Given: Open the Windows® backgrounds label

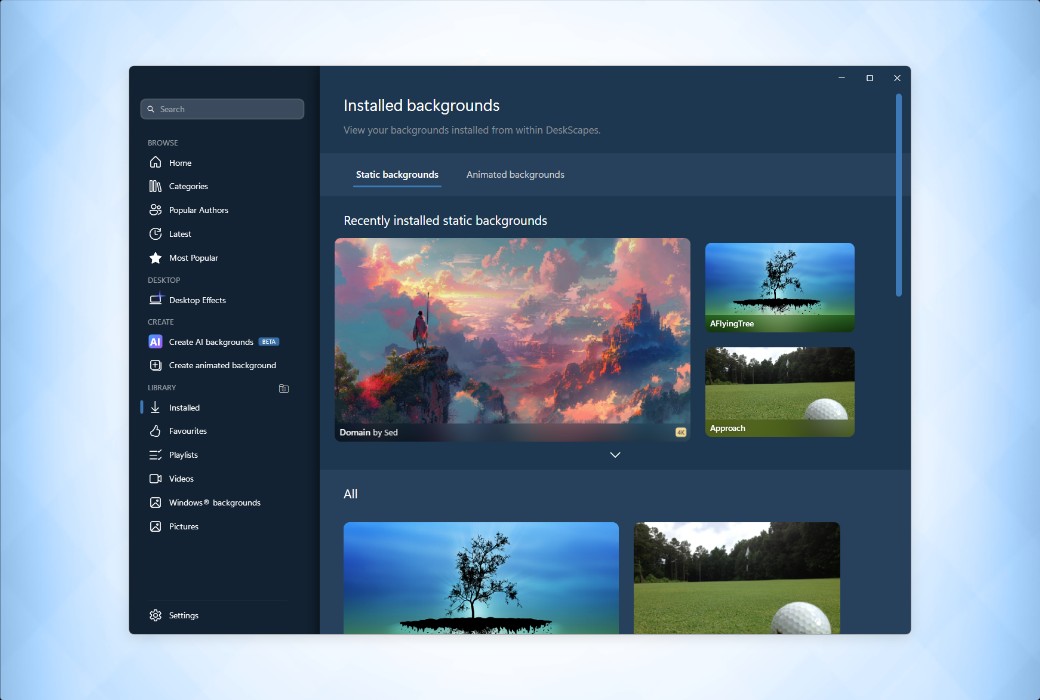Looking at the screenshot, I should (214, 503).
